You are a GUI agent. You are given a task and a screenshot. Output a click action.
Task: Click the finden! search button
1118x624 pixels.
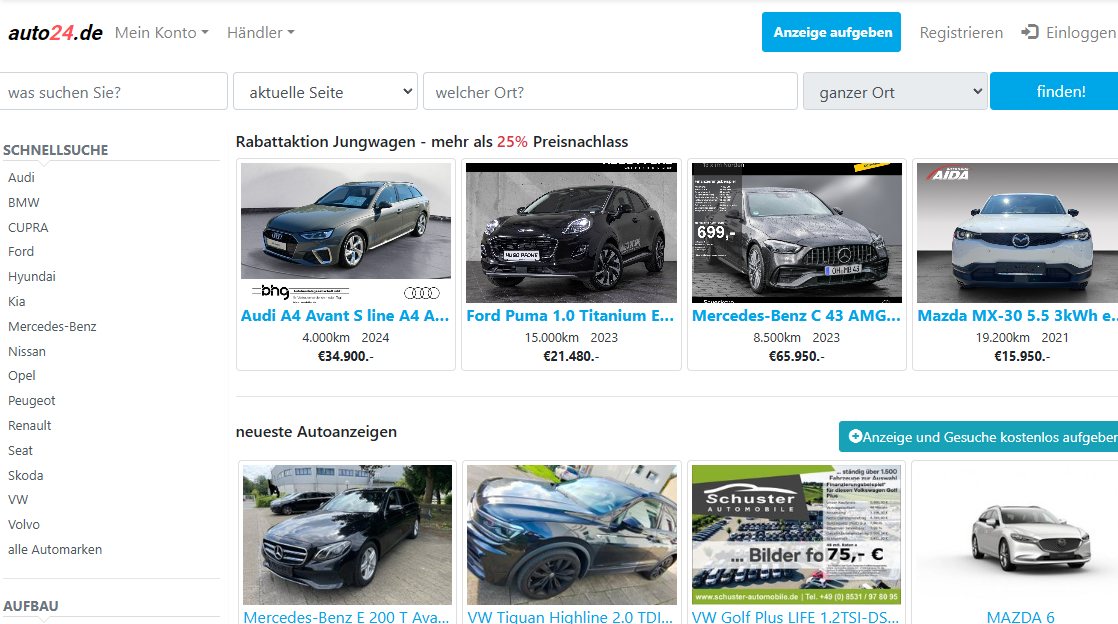point(1055,91)
